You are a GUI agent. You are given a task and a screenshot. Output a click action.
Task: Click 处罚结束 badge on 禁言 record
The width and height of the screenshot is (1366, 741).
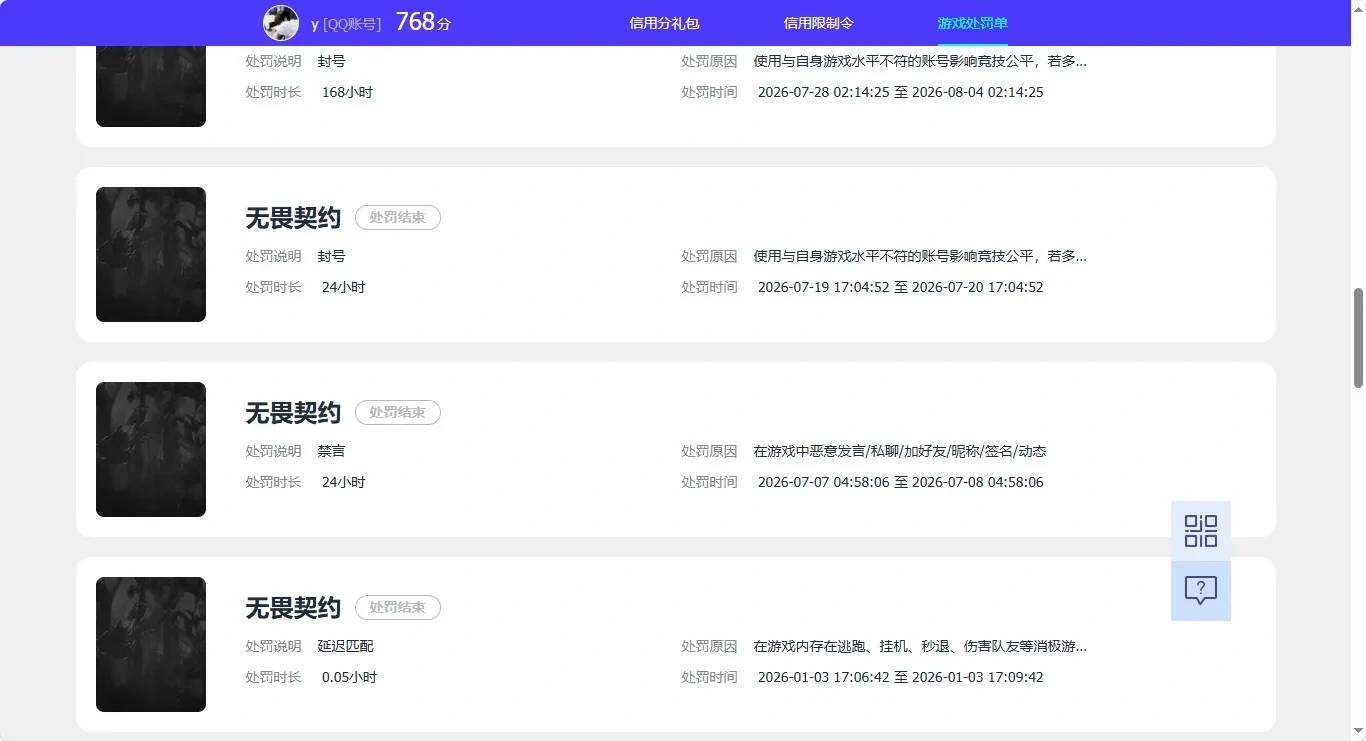tap(398, 412)
